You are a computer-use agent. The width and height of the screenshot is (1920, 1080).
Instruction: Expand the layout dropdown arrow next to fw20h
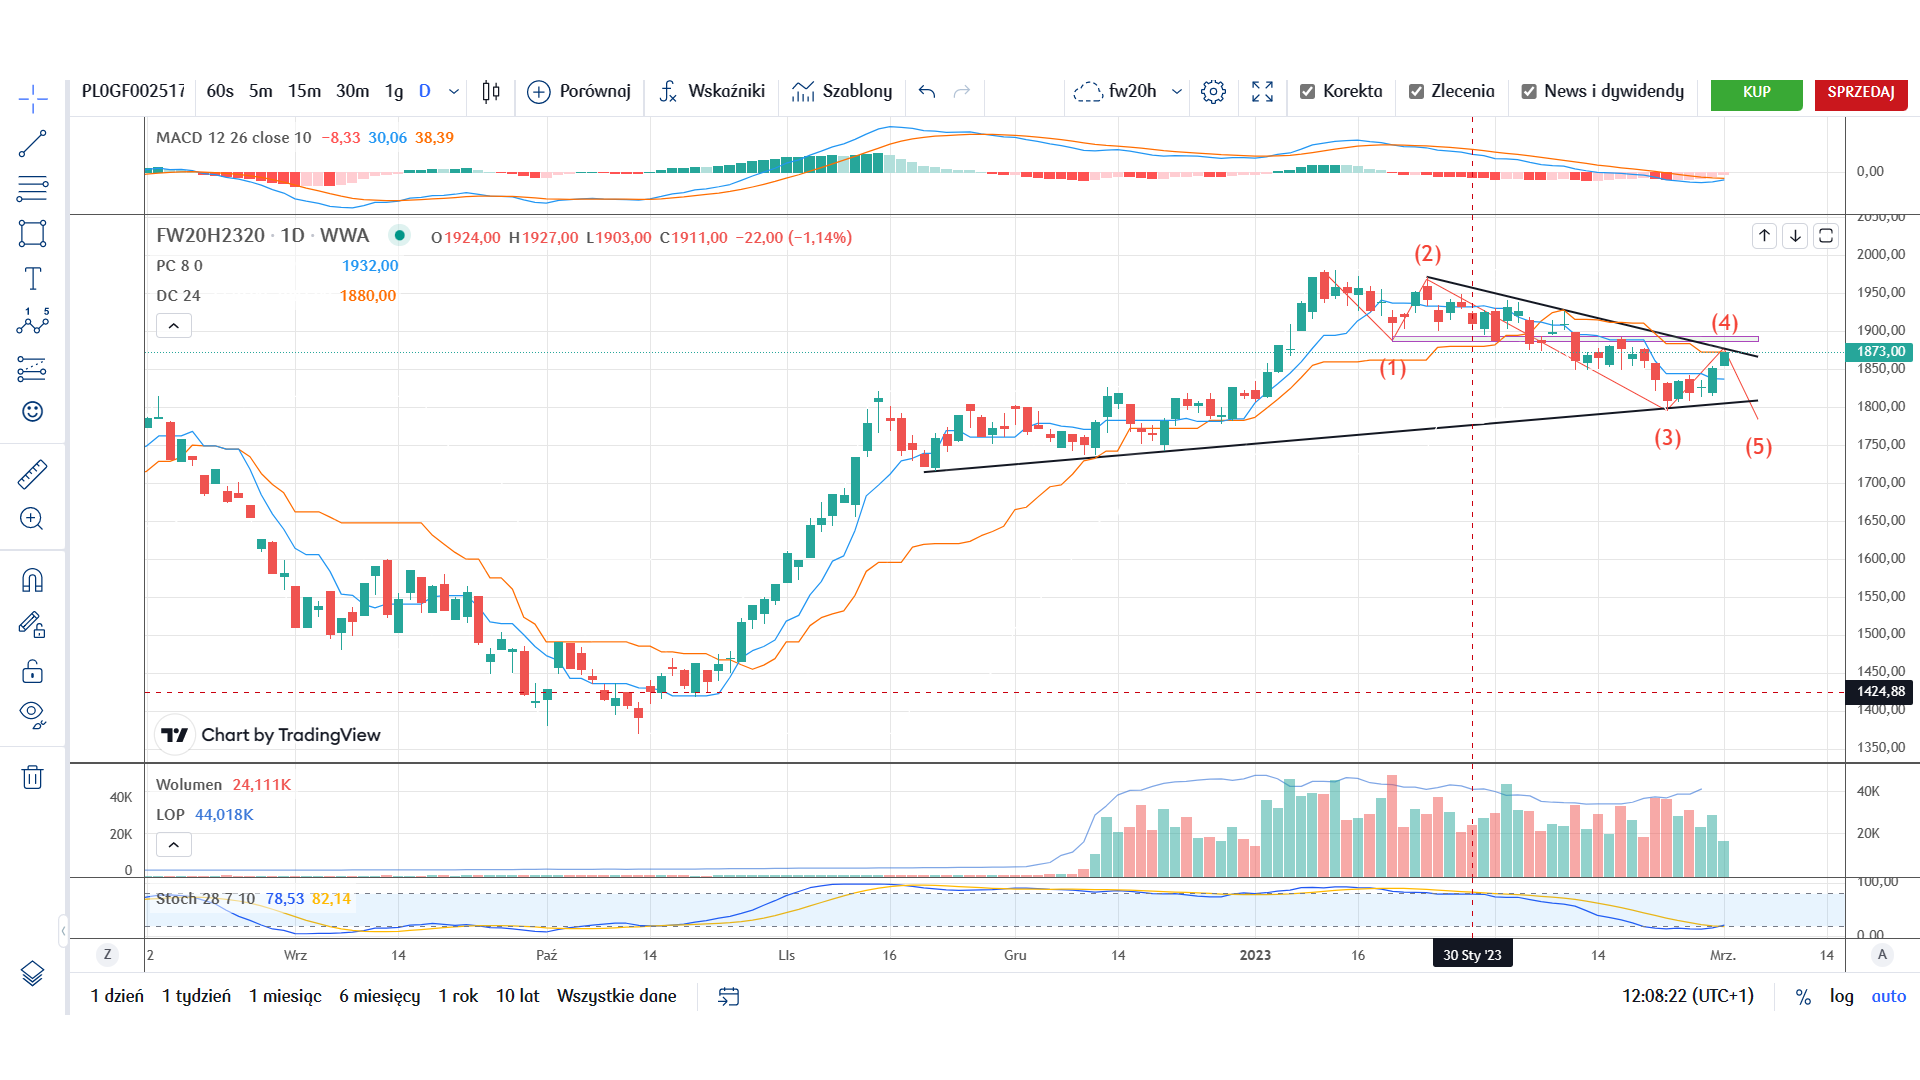(x=1177, y=92)
